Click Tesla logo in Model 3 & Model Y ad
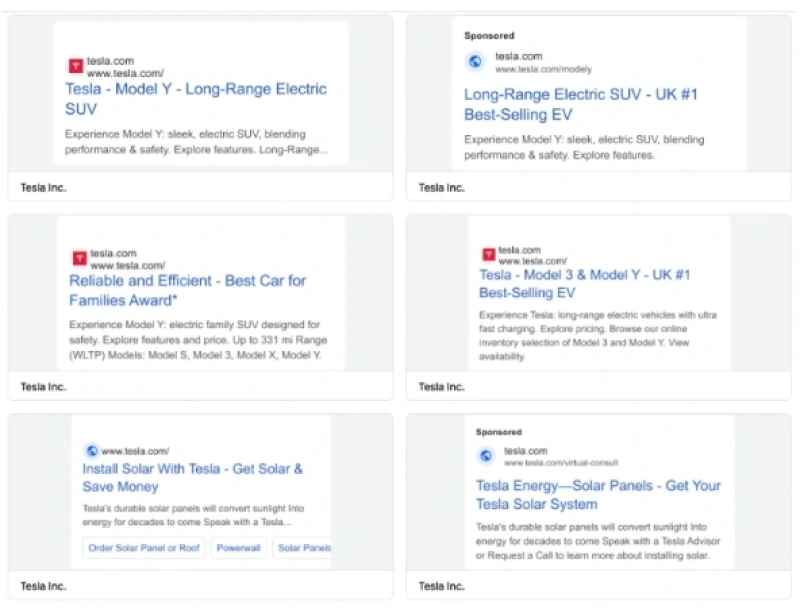This screenshot has width=800, height=609. pos(489,254)
